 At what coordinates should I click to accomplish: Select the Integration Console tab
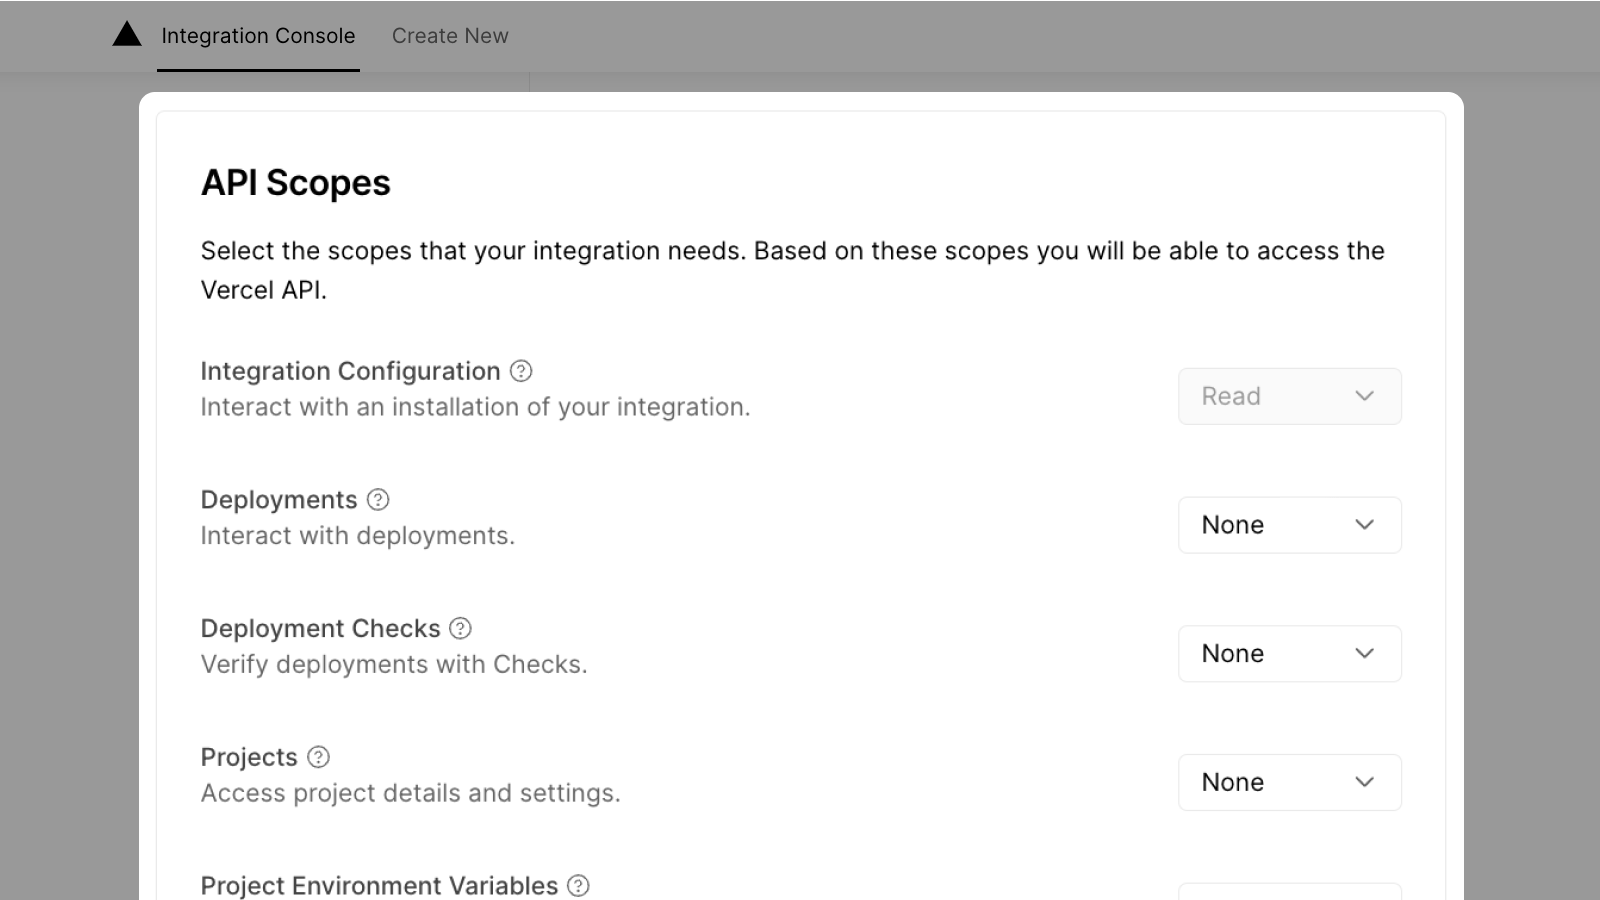(258, 35)
